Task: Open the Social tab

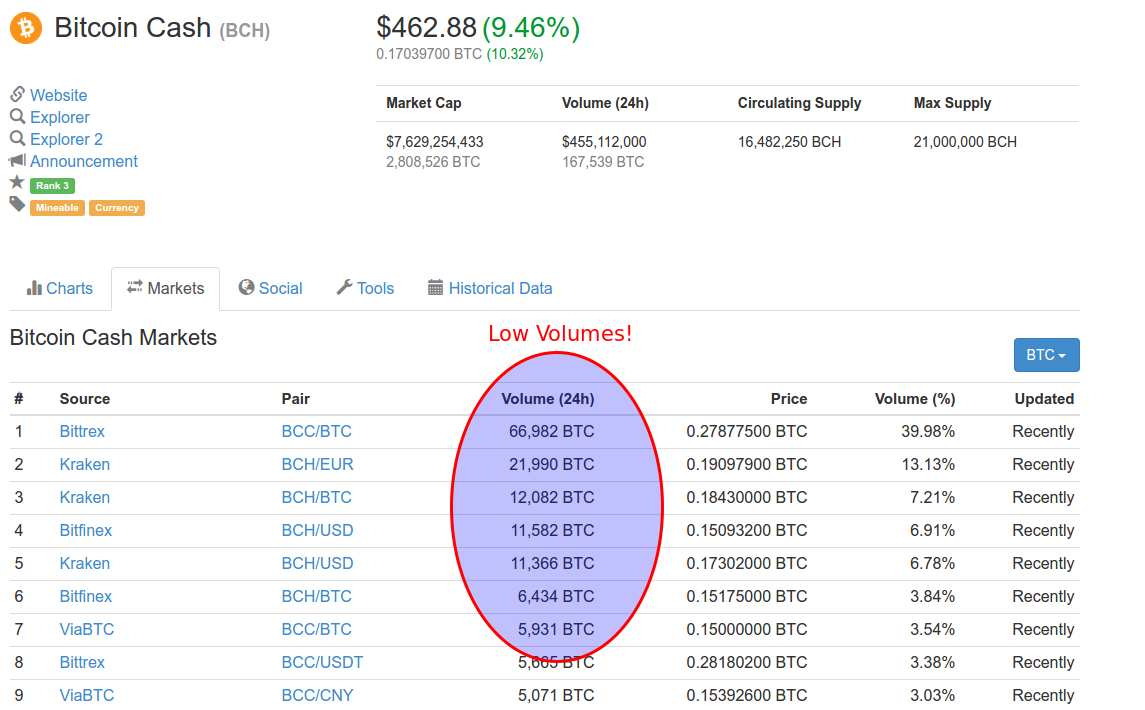Action: [x=271, y=289]
